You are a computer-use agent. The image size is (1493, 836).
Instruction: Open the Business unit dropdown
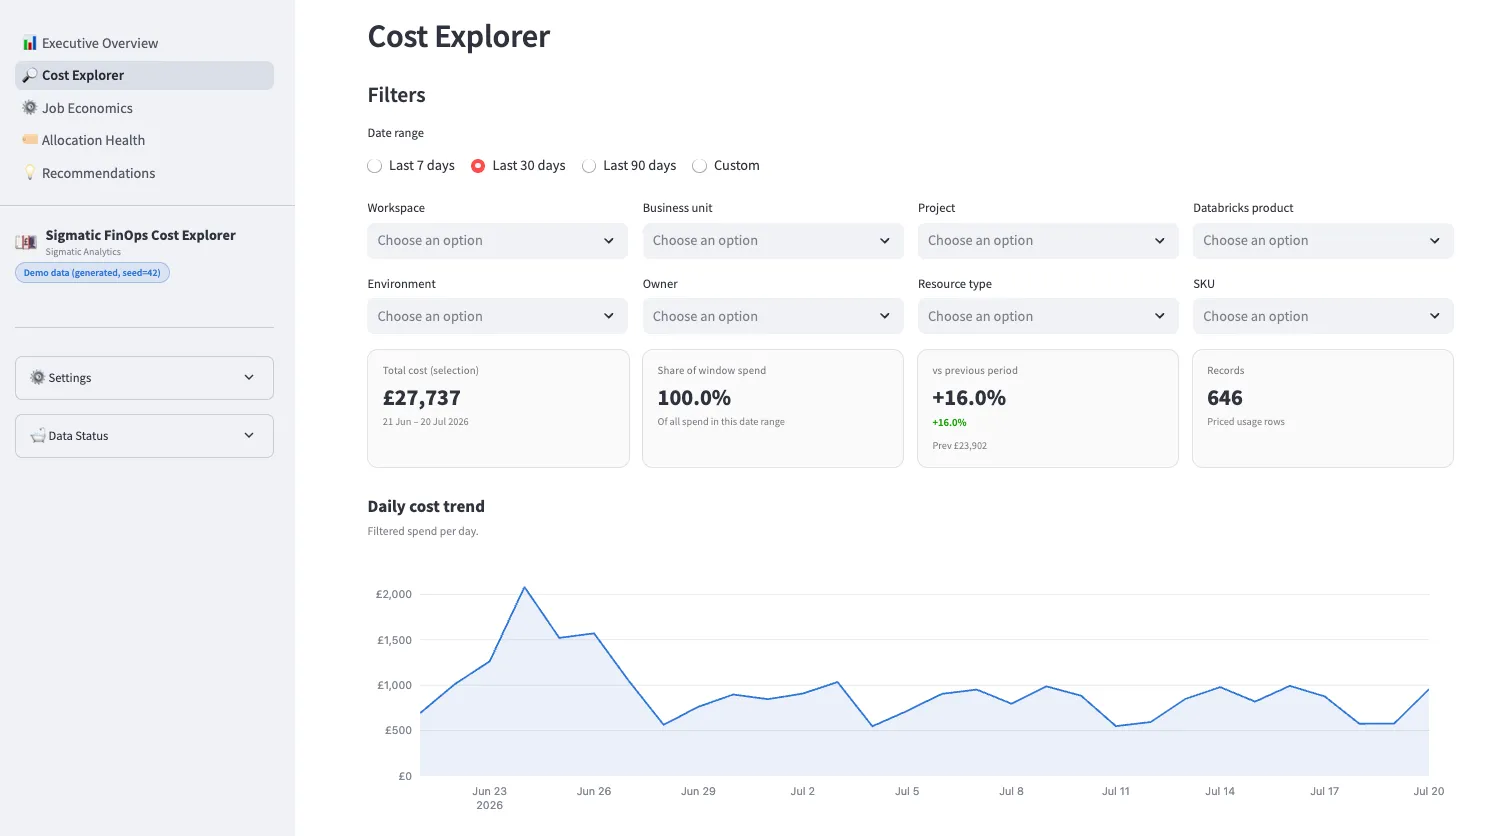[x=773, y=241]
